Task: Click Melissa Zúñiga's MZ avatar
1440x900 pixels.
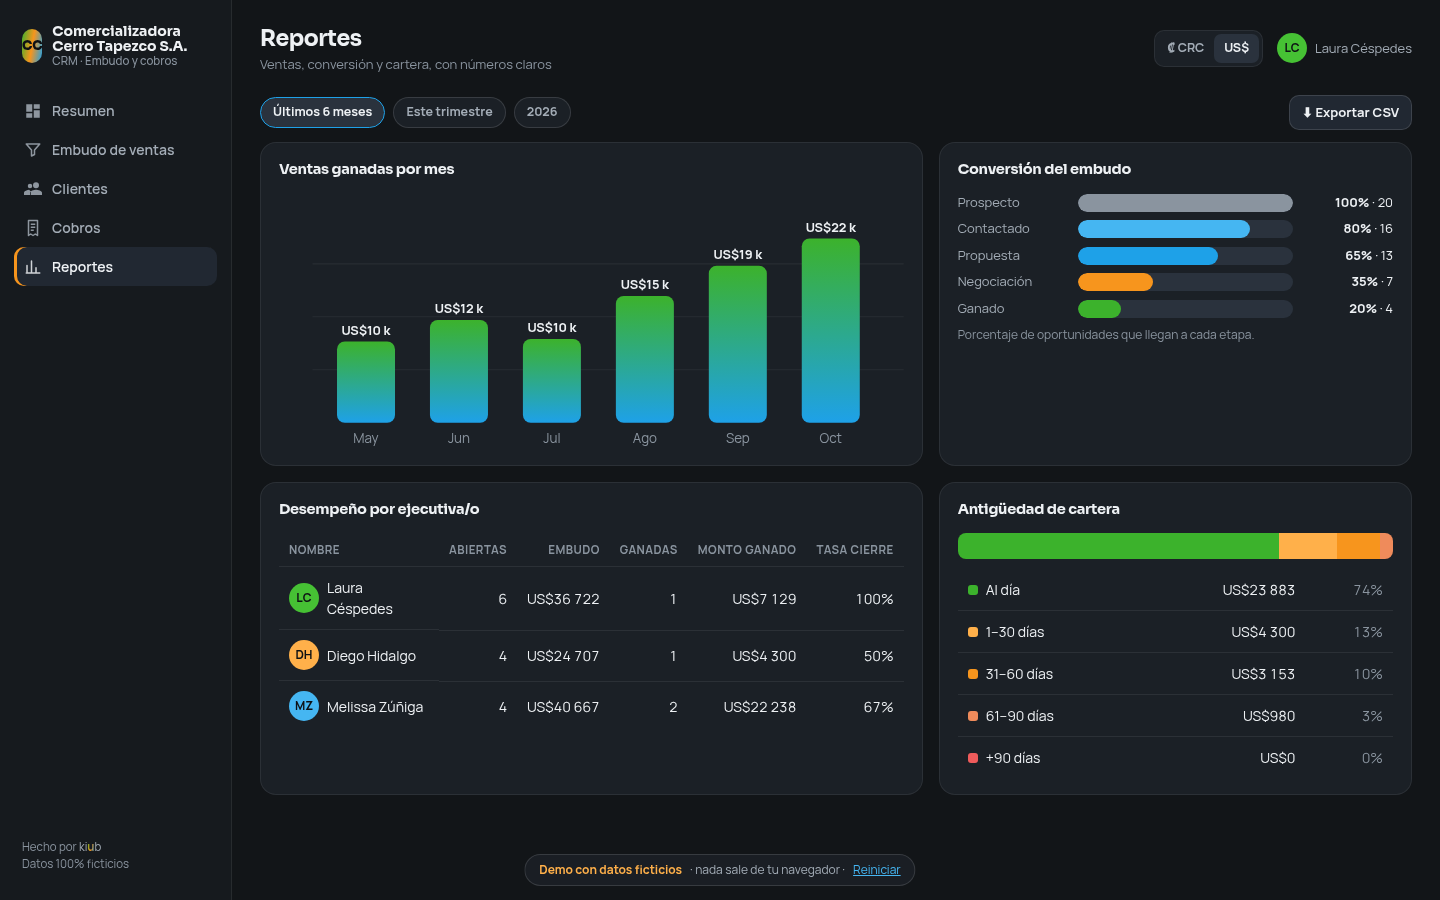Action: coord(304,706)
